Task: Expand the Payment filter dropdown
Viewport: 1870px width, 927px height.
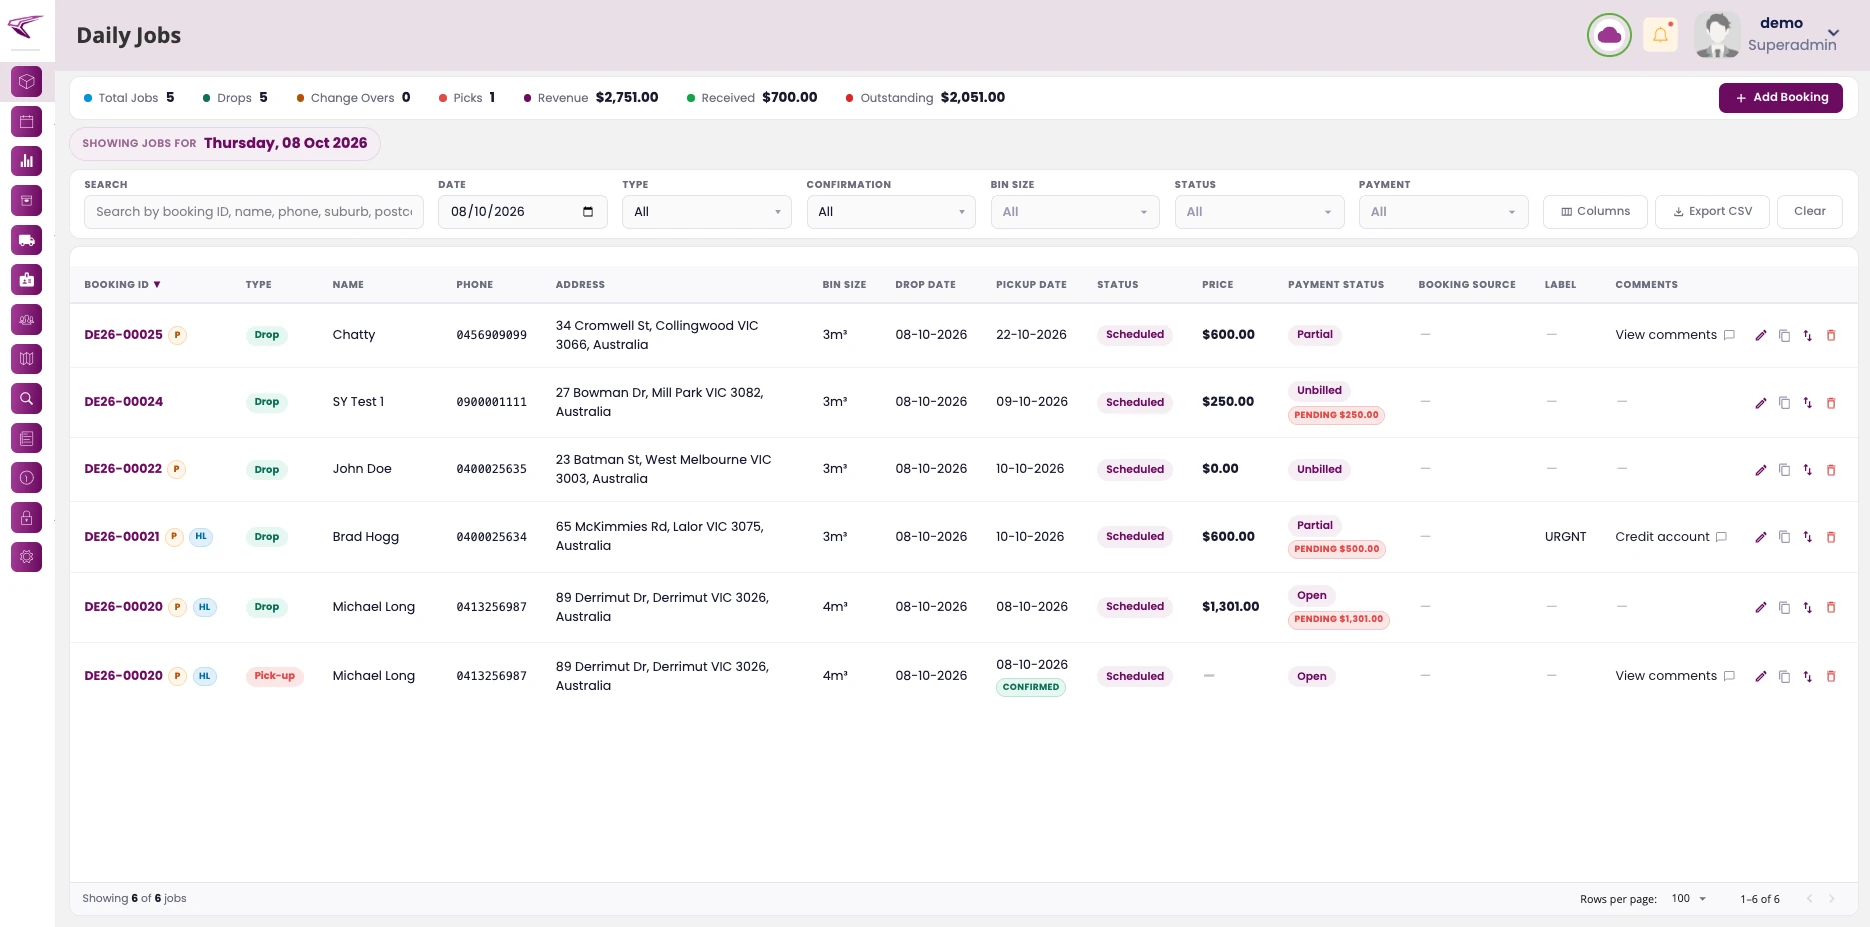Action: [1443, 212]
